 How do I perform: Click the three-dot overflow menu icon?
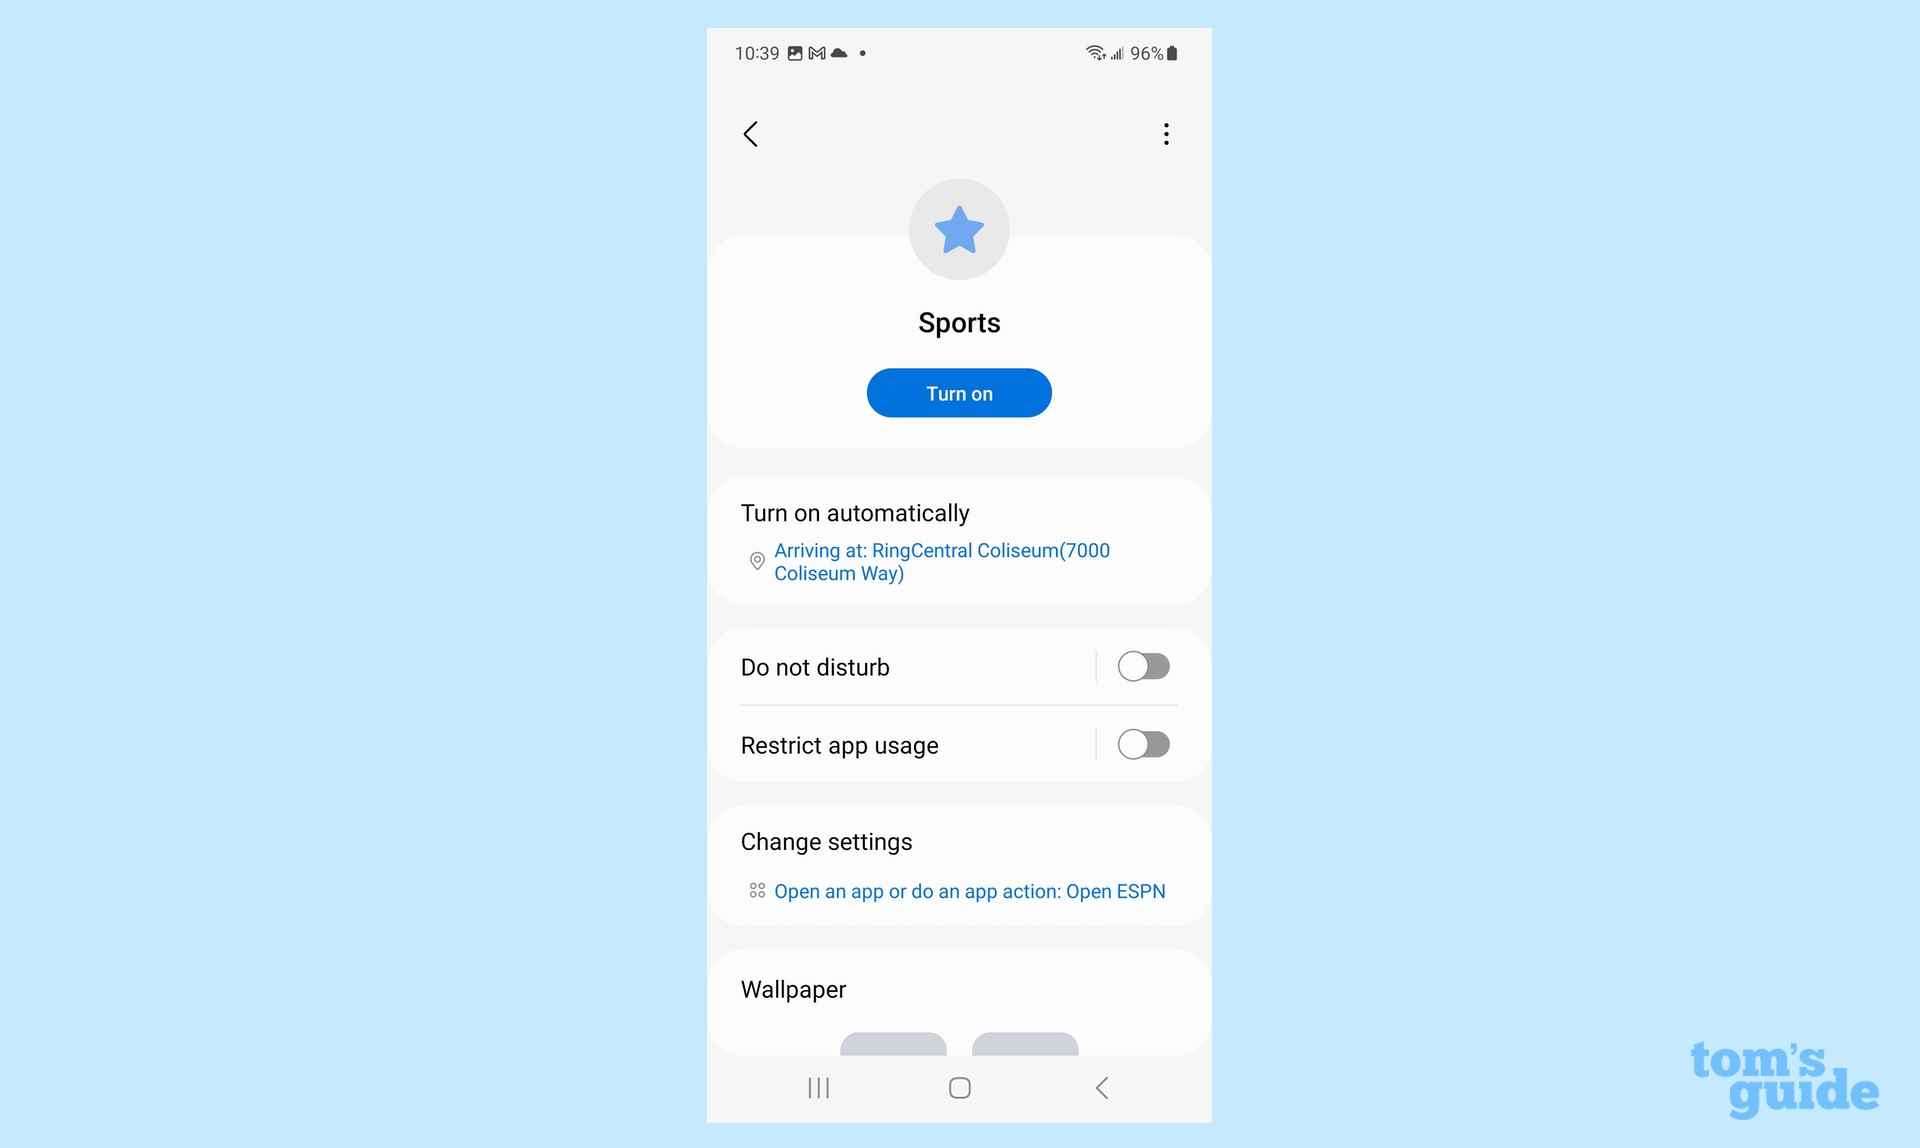(x=1166, y=133)
